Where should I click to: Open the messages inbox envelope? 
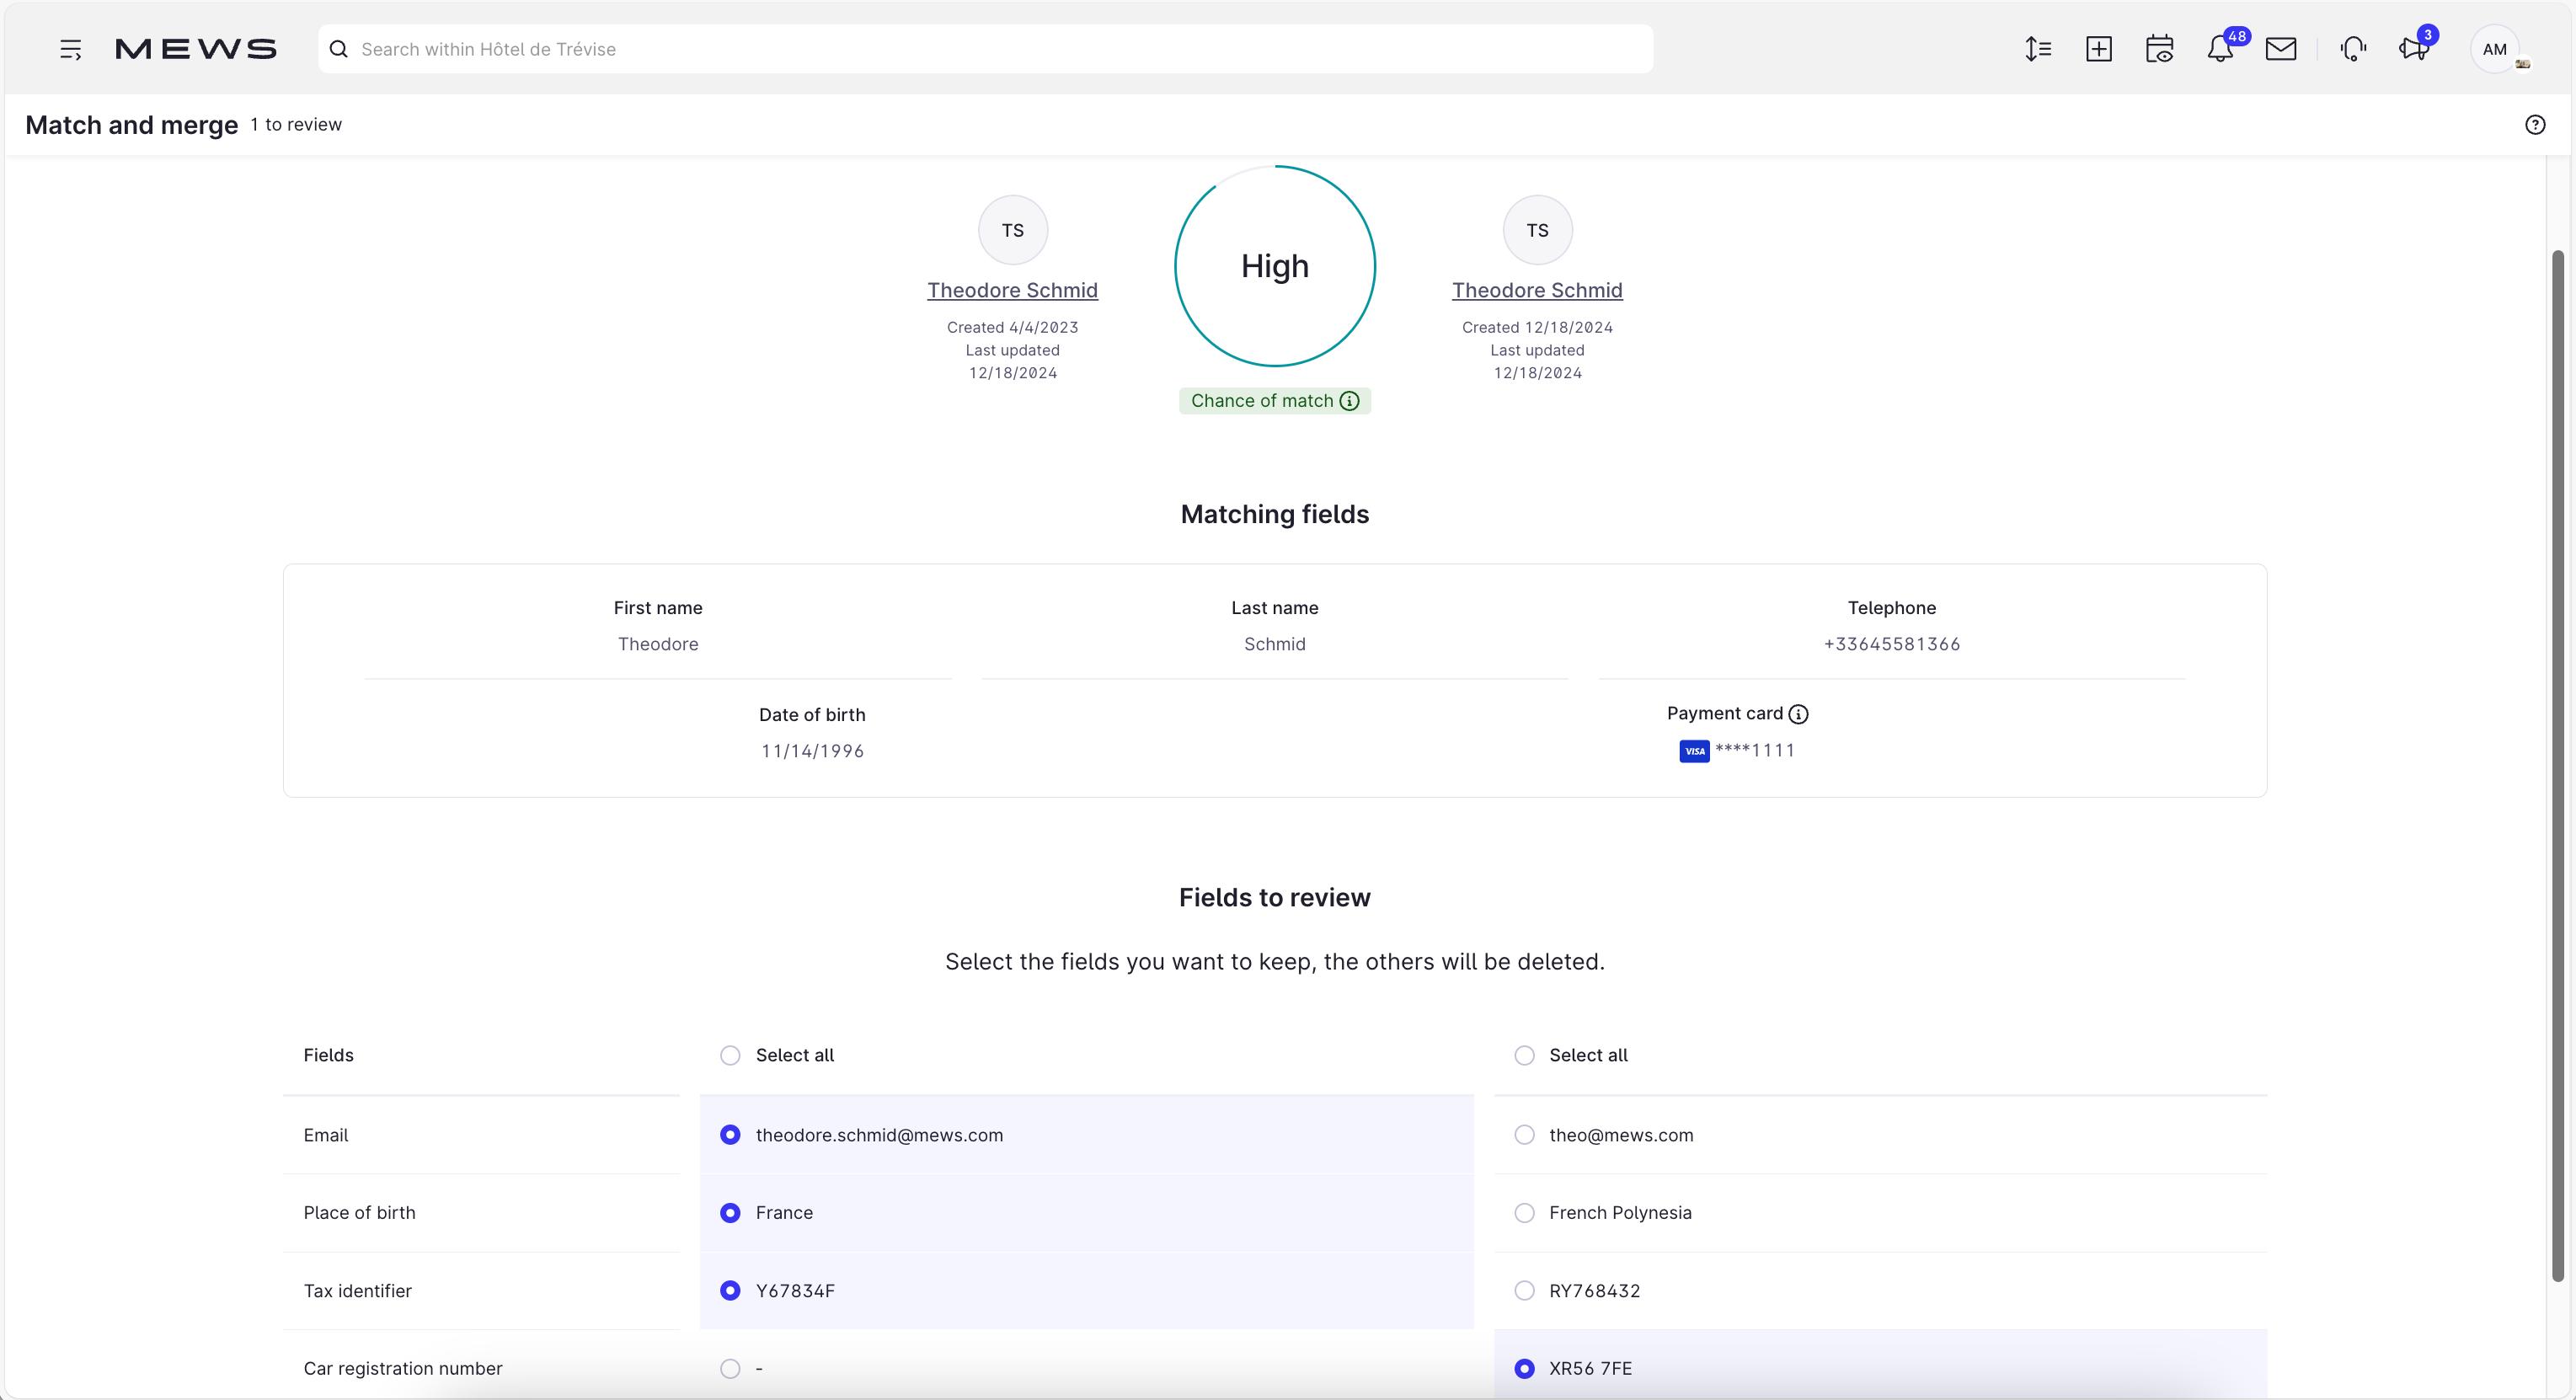(x=2282, y=48)
